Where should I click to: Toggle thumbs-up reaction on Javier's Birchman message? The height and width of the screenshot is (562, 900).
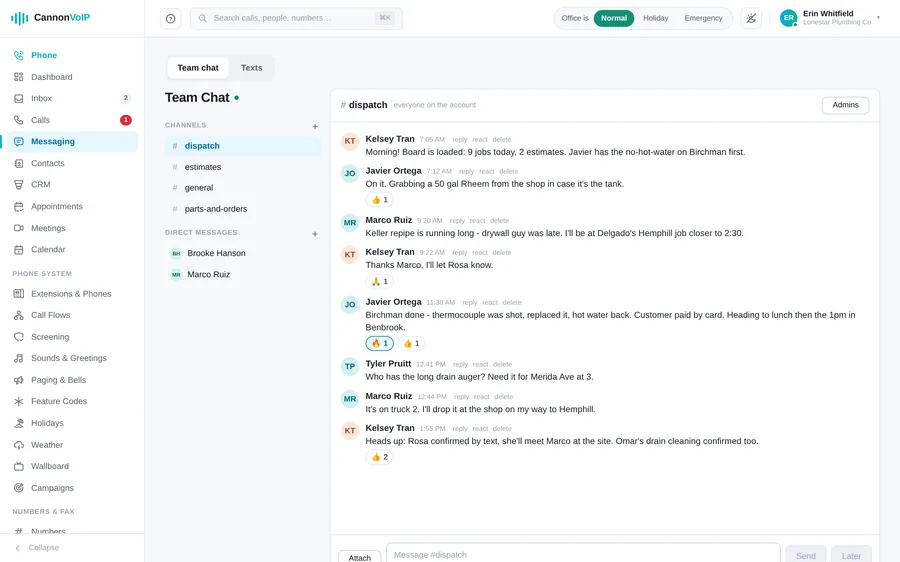coord(411,343)
